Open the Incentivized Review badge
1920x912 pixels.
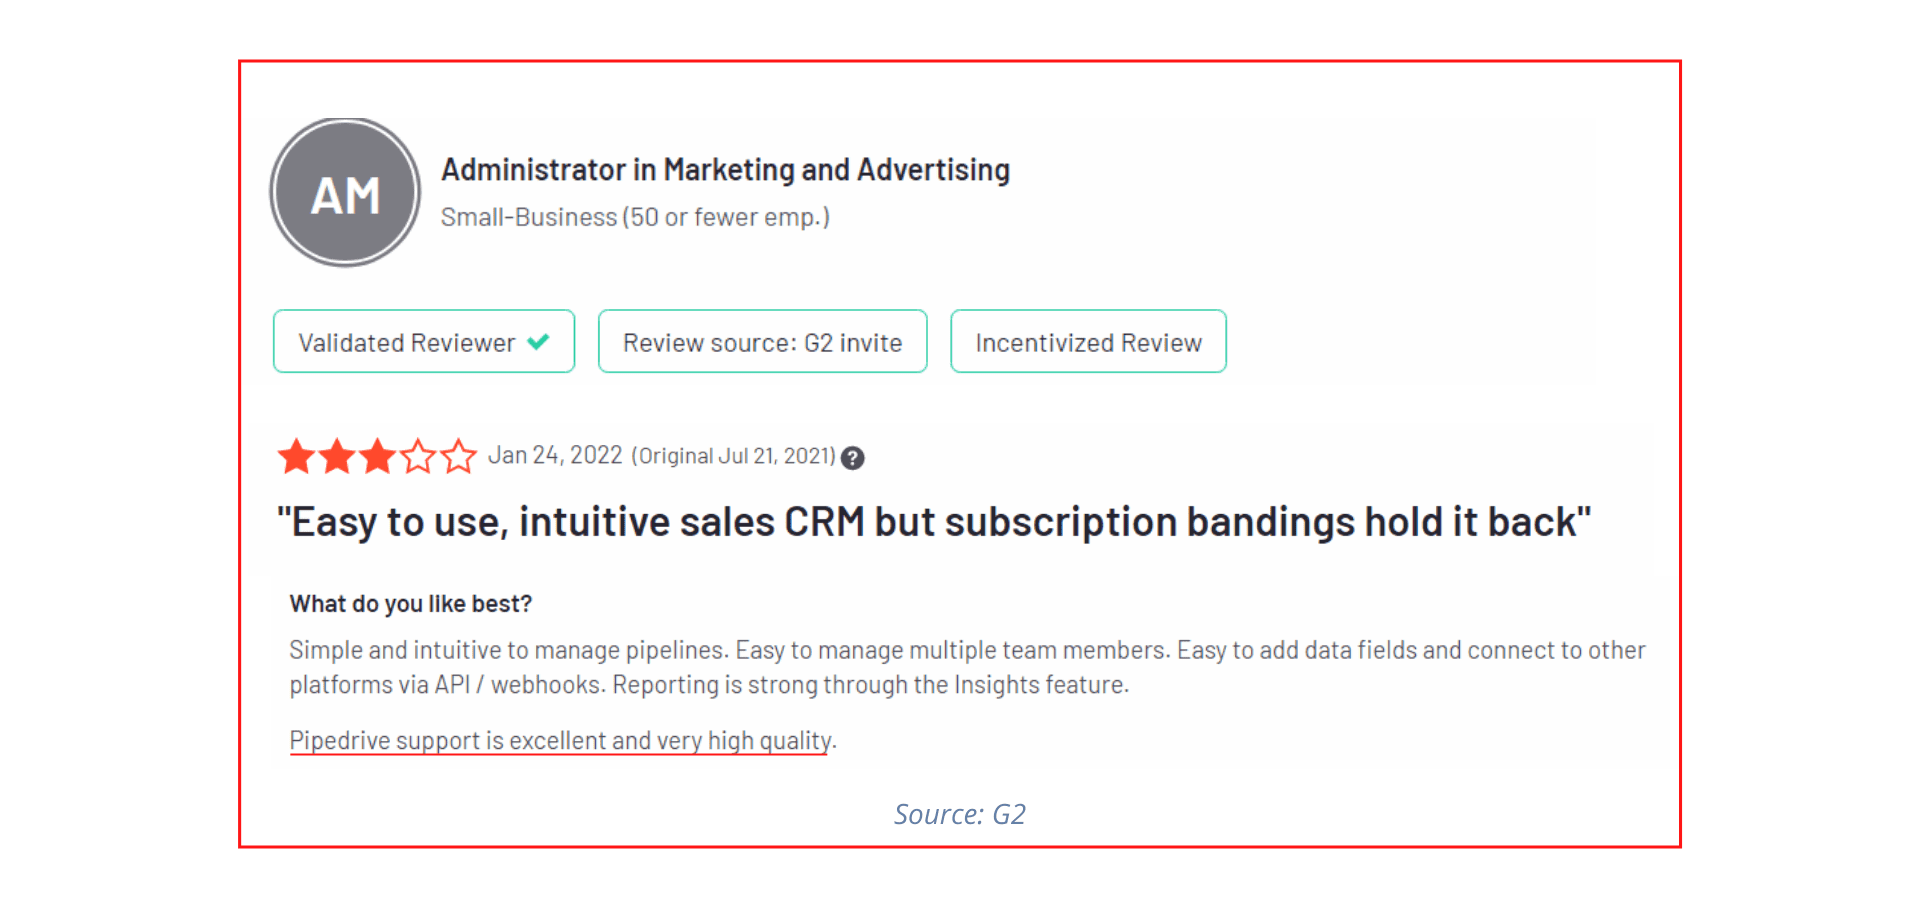click(1088, 341)
